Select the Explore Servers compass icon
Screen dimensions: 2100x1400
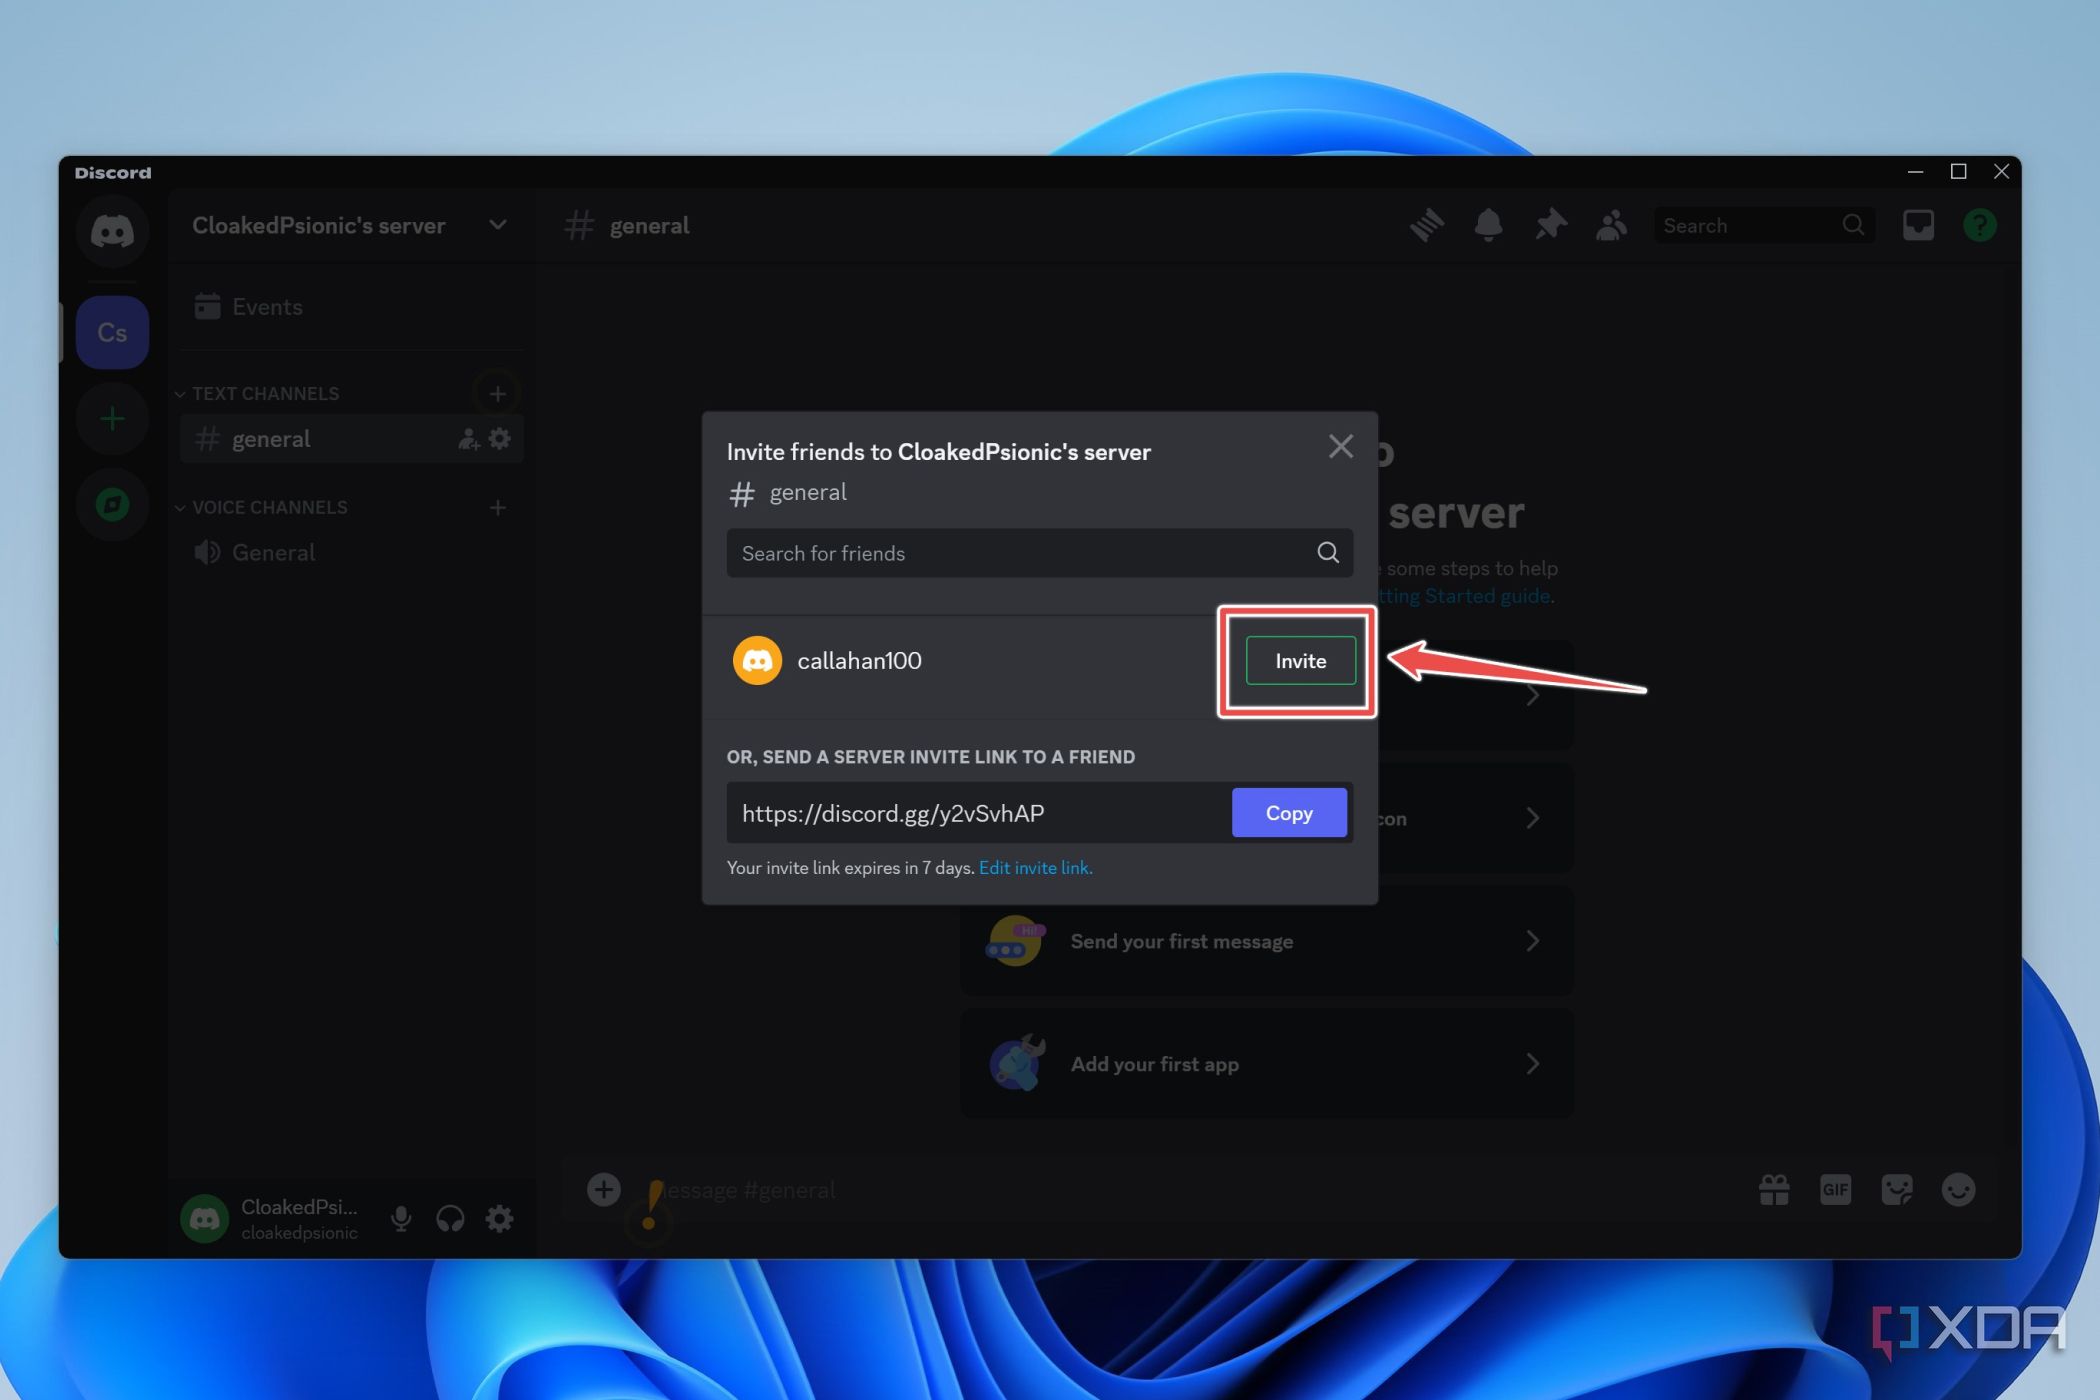tap(112, 505)
